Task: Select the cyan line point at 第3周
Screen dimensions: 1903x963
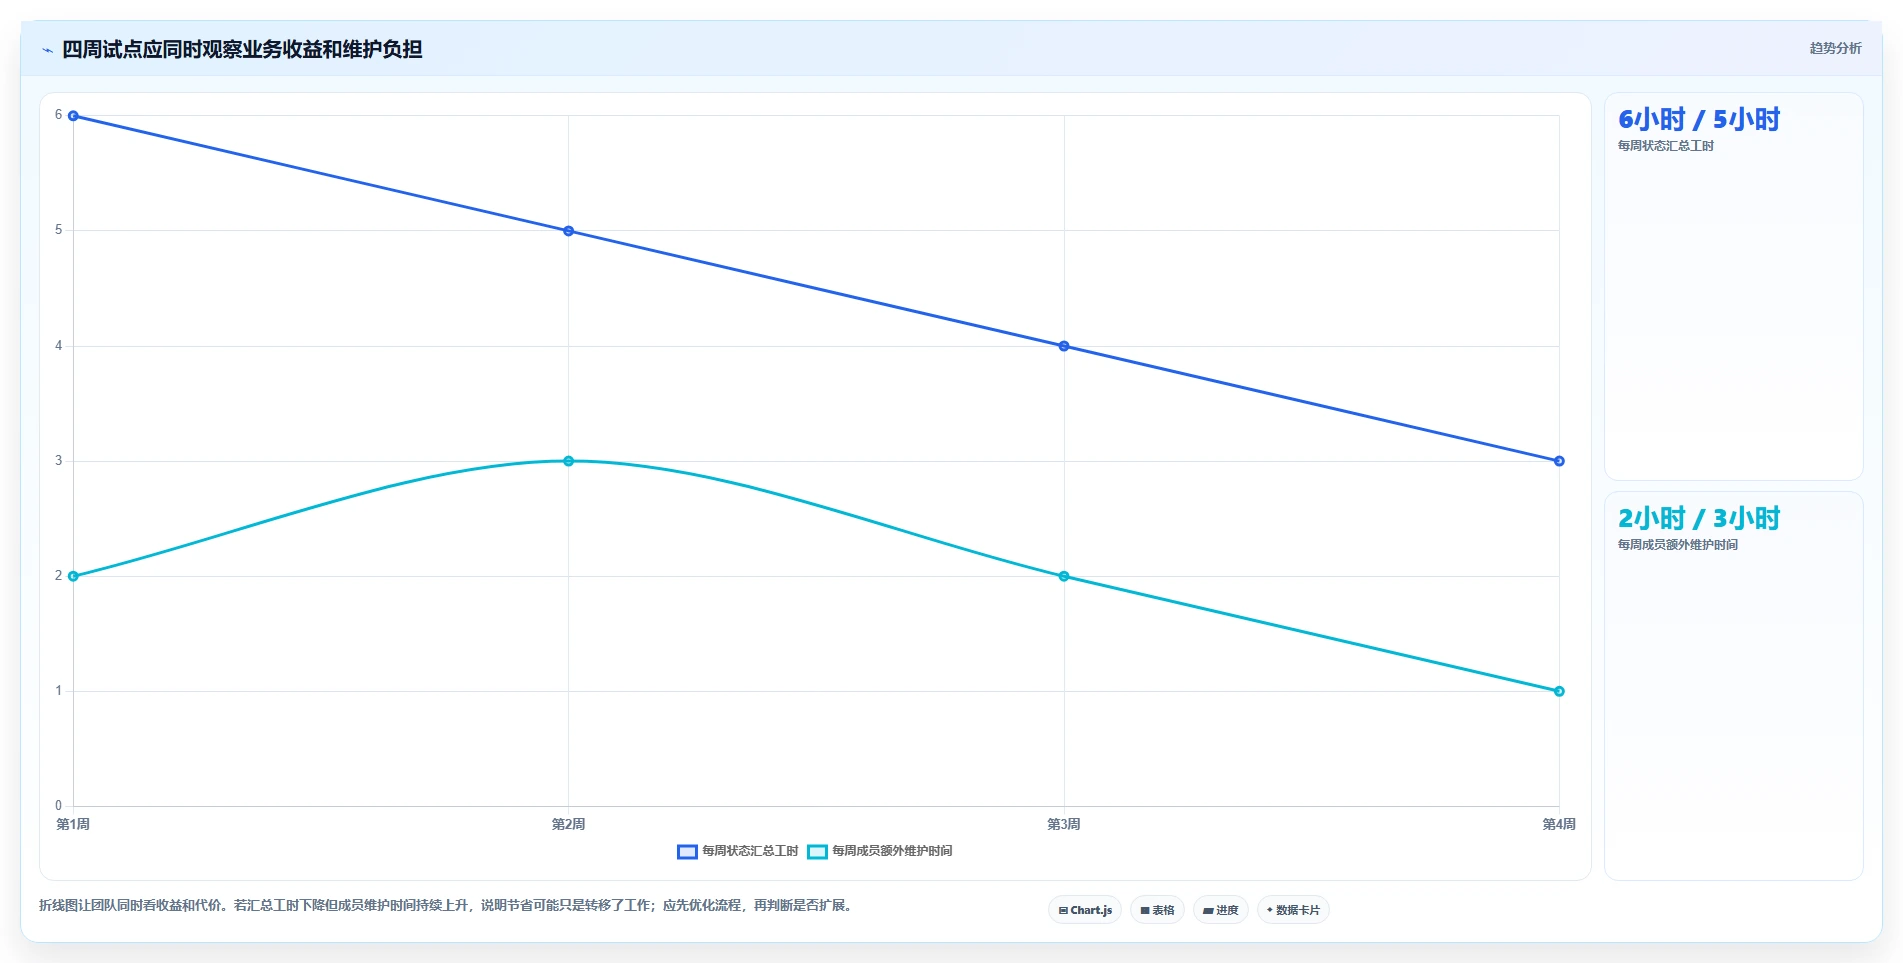Action: (x=1064, y=576)
